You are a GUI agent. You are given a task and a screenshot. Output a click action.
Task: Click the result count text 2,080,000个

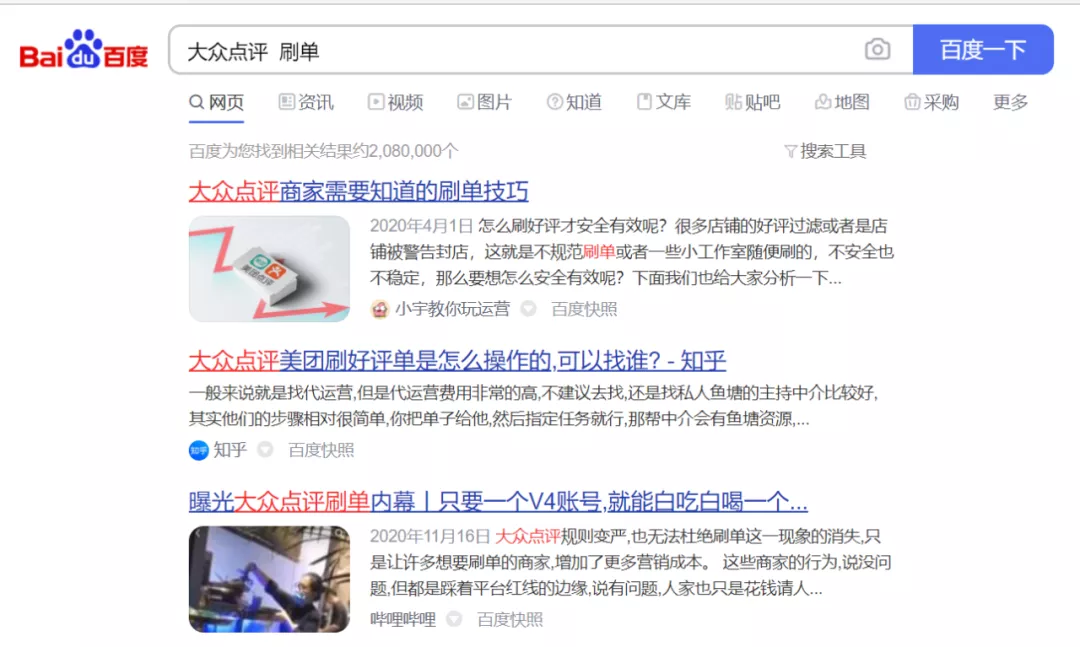click(413, 151)
